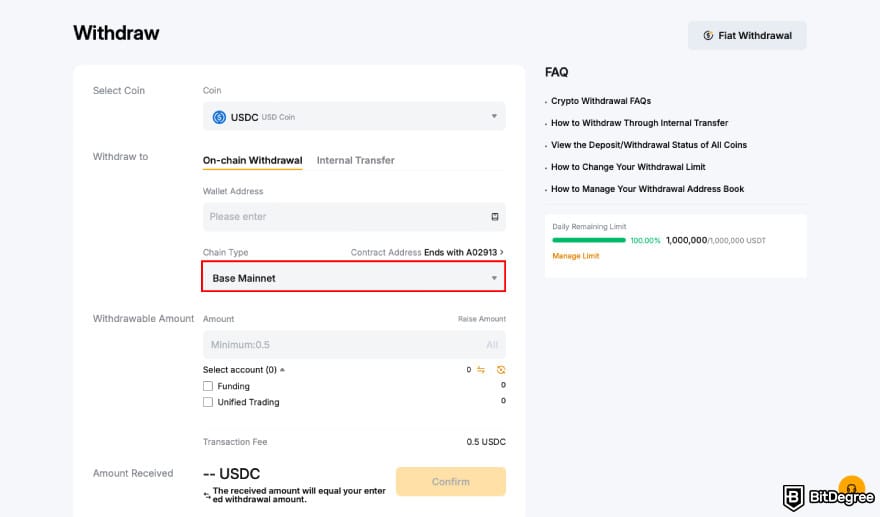Tick the Unified Trading account checkbox
Screen dimensions: 880x517
[208, 402]
